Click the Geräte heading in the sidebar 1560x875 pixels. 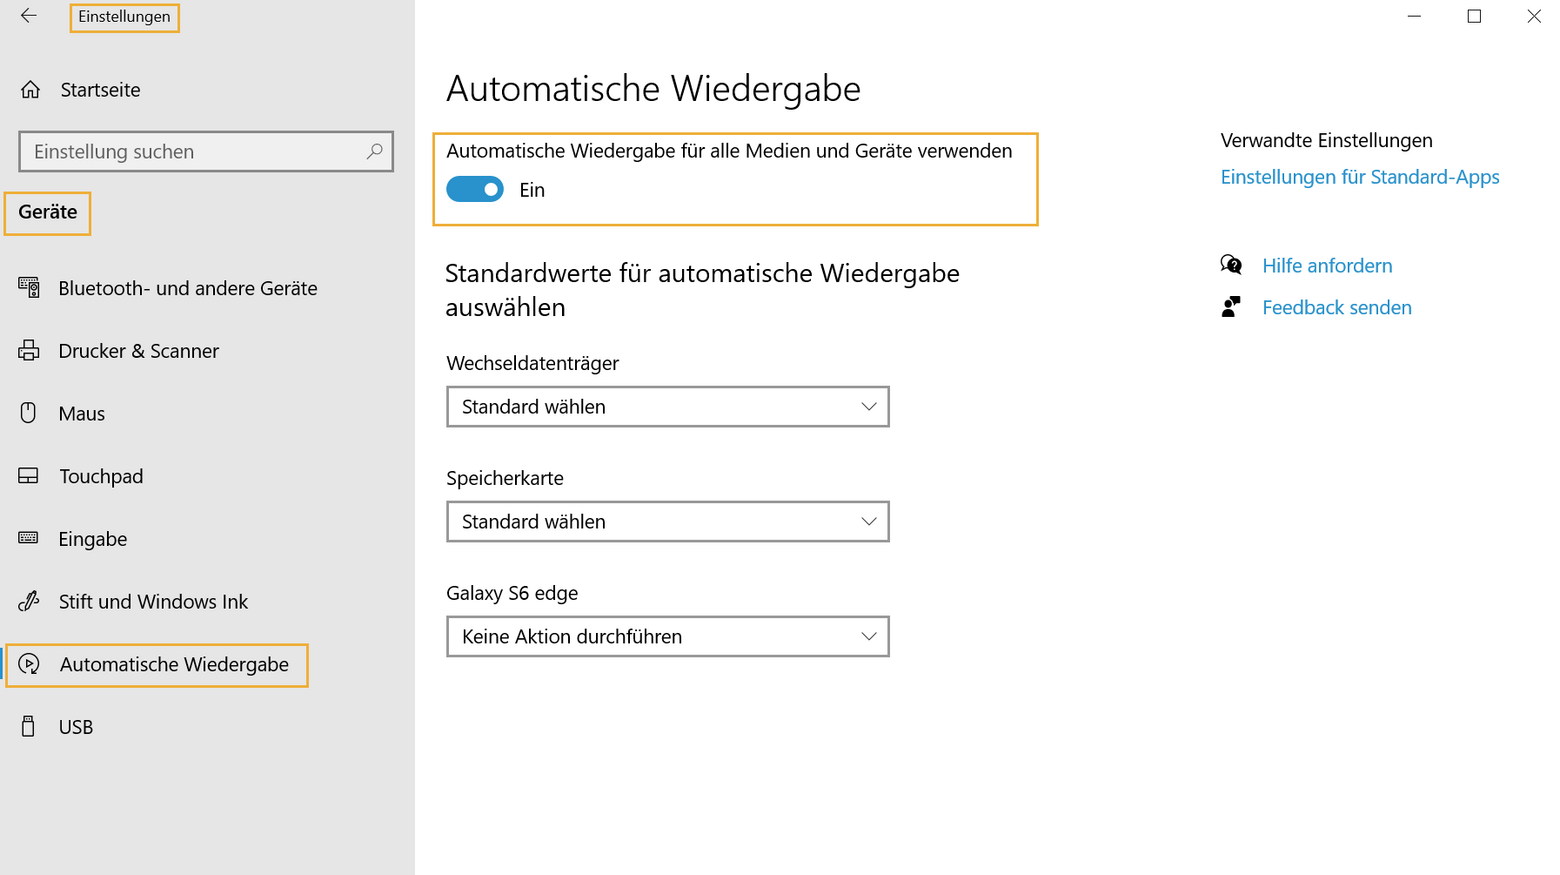click(x=47, y=212)
